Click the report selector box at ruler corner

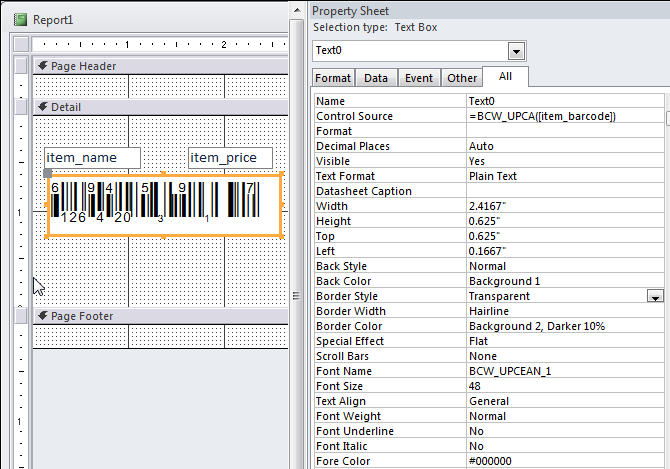pos(21,44)
